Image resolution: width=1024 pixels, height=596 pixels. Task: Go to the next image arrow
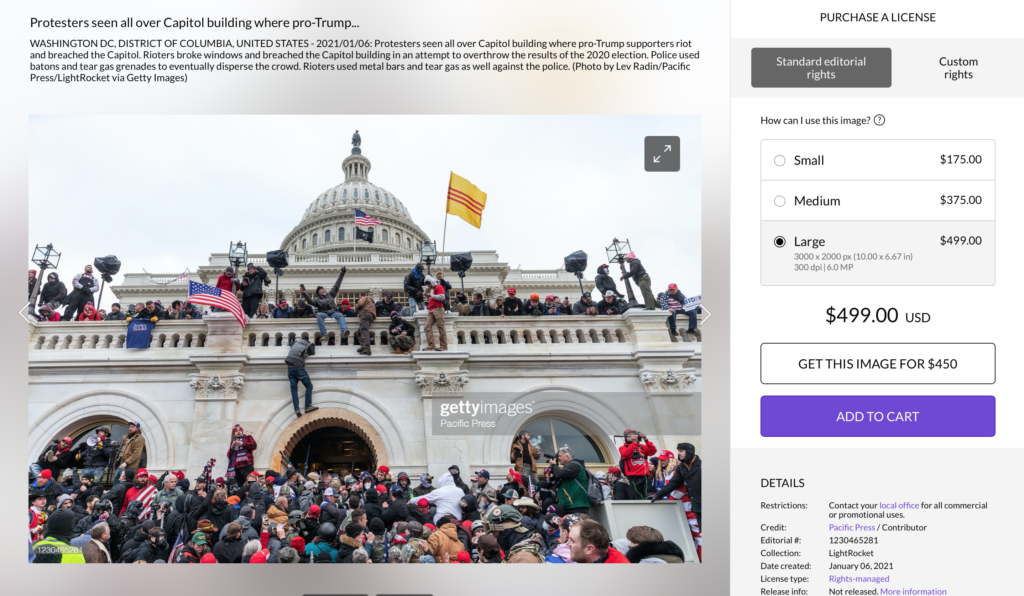click(x=705, y=315)
